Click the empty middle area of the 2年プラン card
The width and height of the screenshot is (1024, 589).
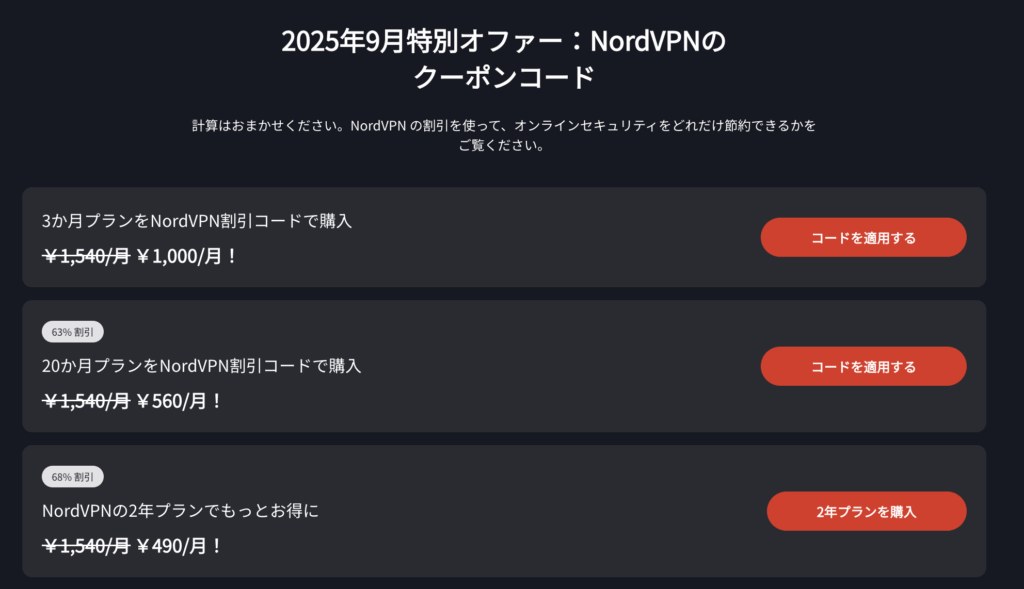pyautogui.click(x=542, y=511)
